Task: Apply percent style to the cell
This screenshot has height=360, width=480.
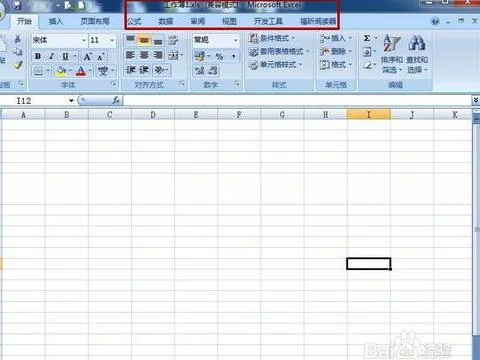Action: (x=219, y=56)
